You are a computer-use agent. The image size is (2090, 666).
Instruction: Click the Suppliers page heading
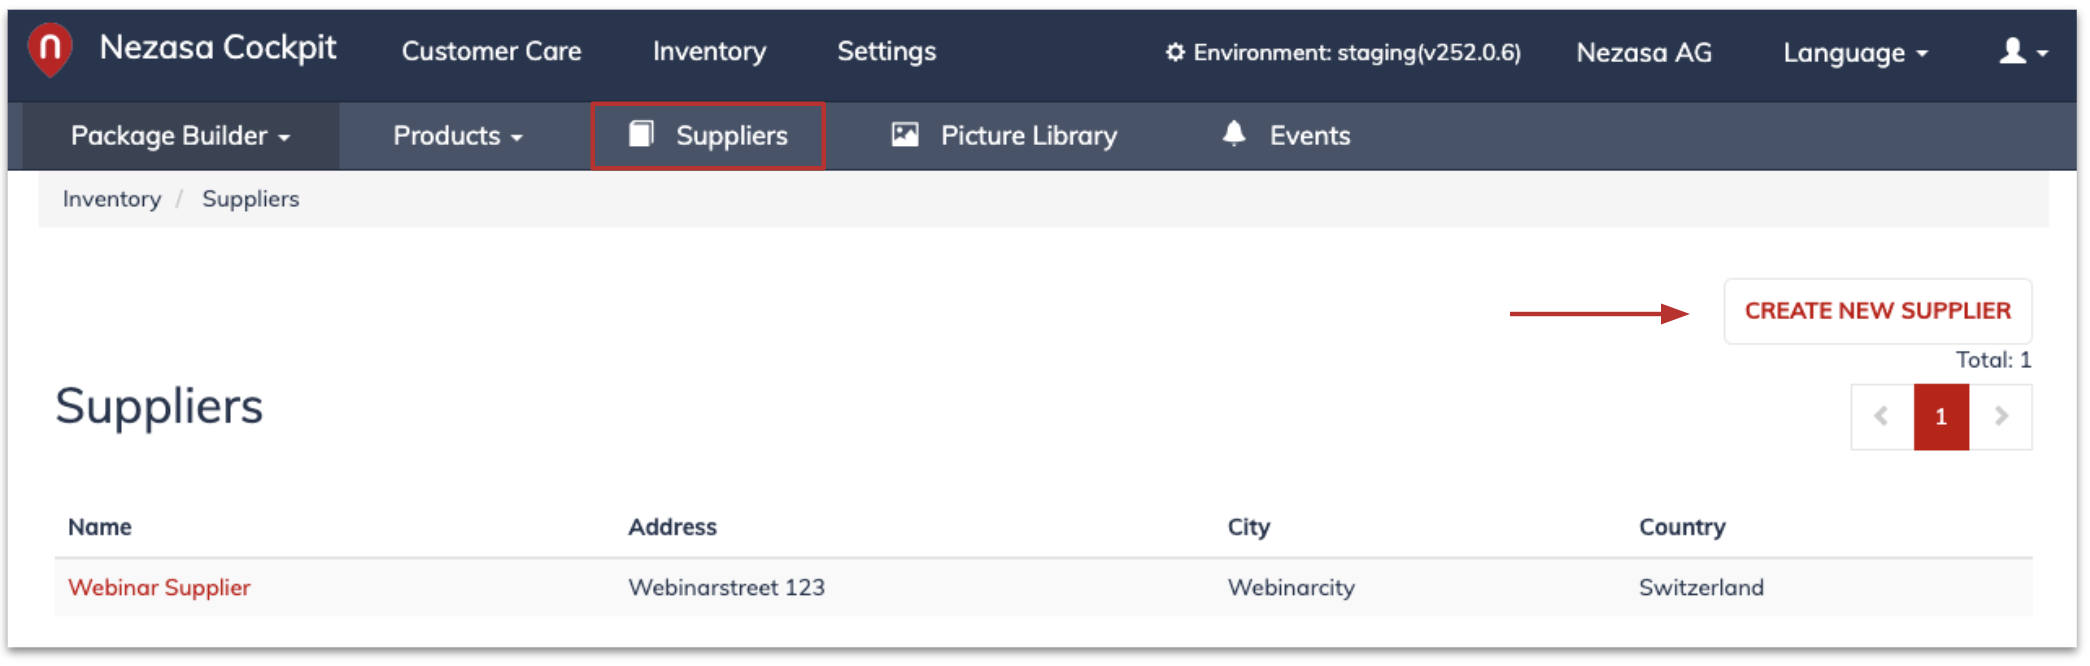159,406
